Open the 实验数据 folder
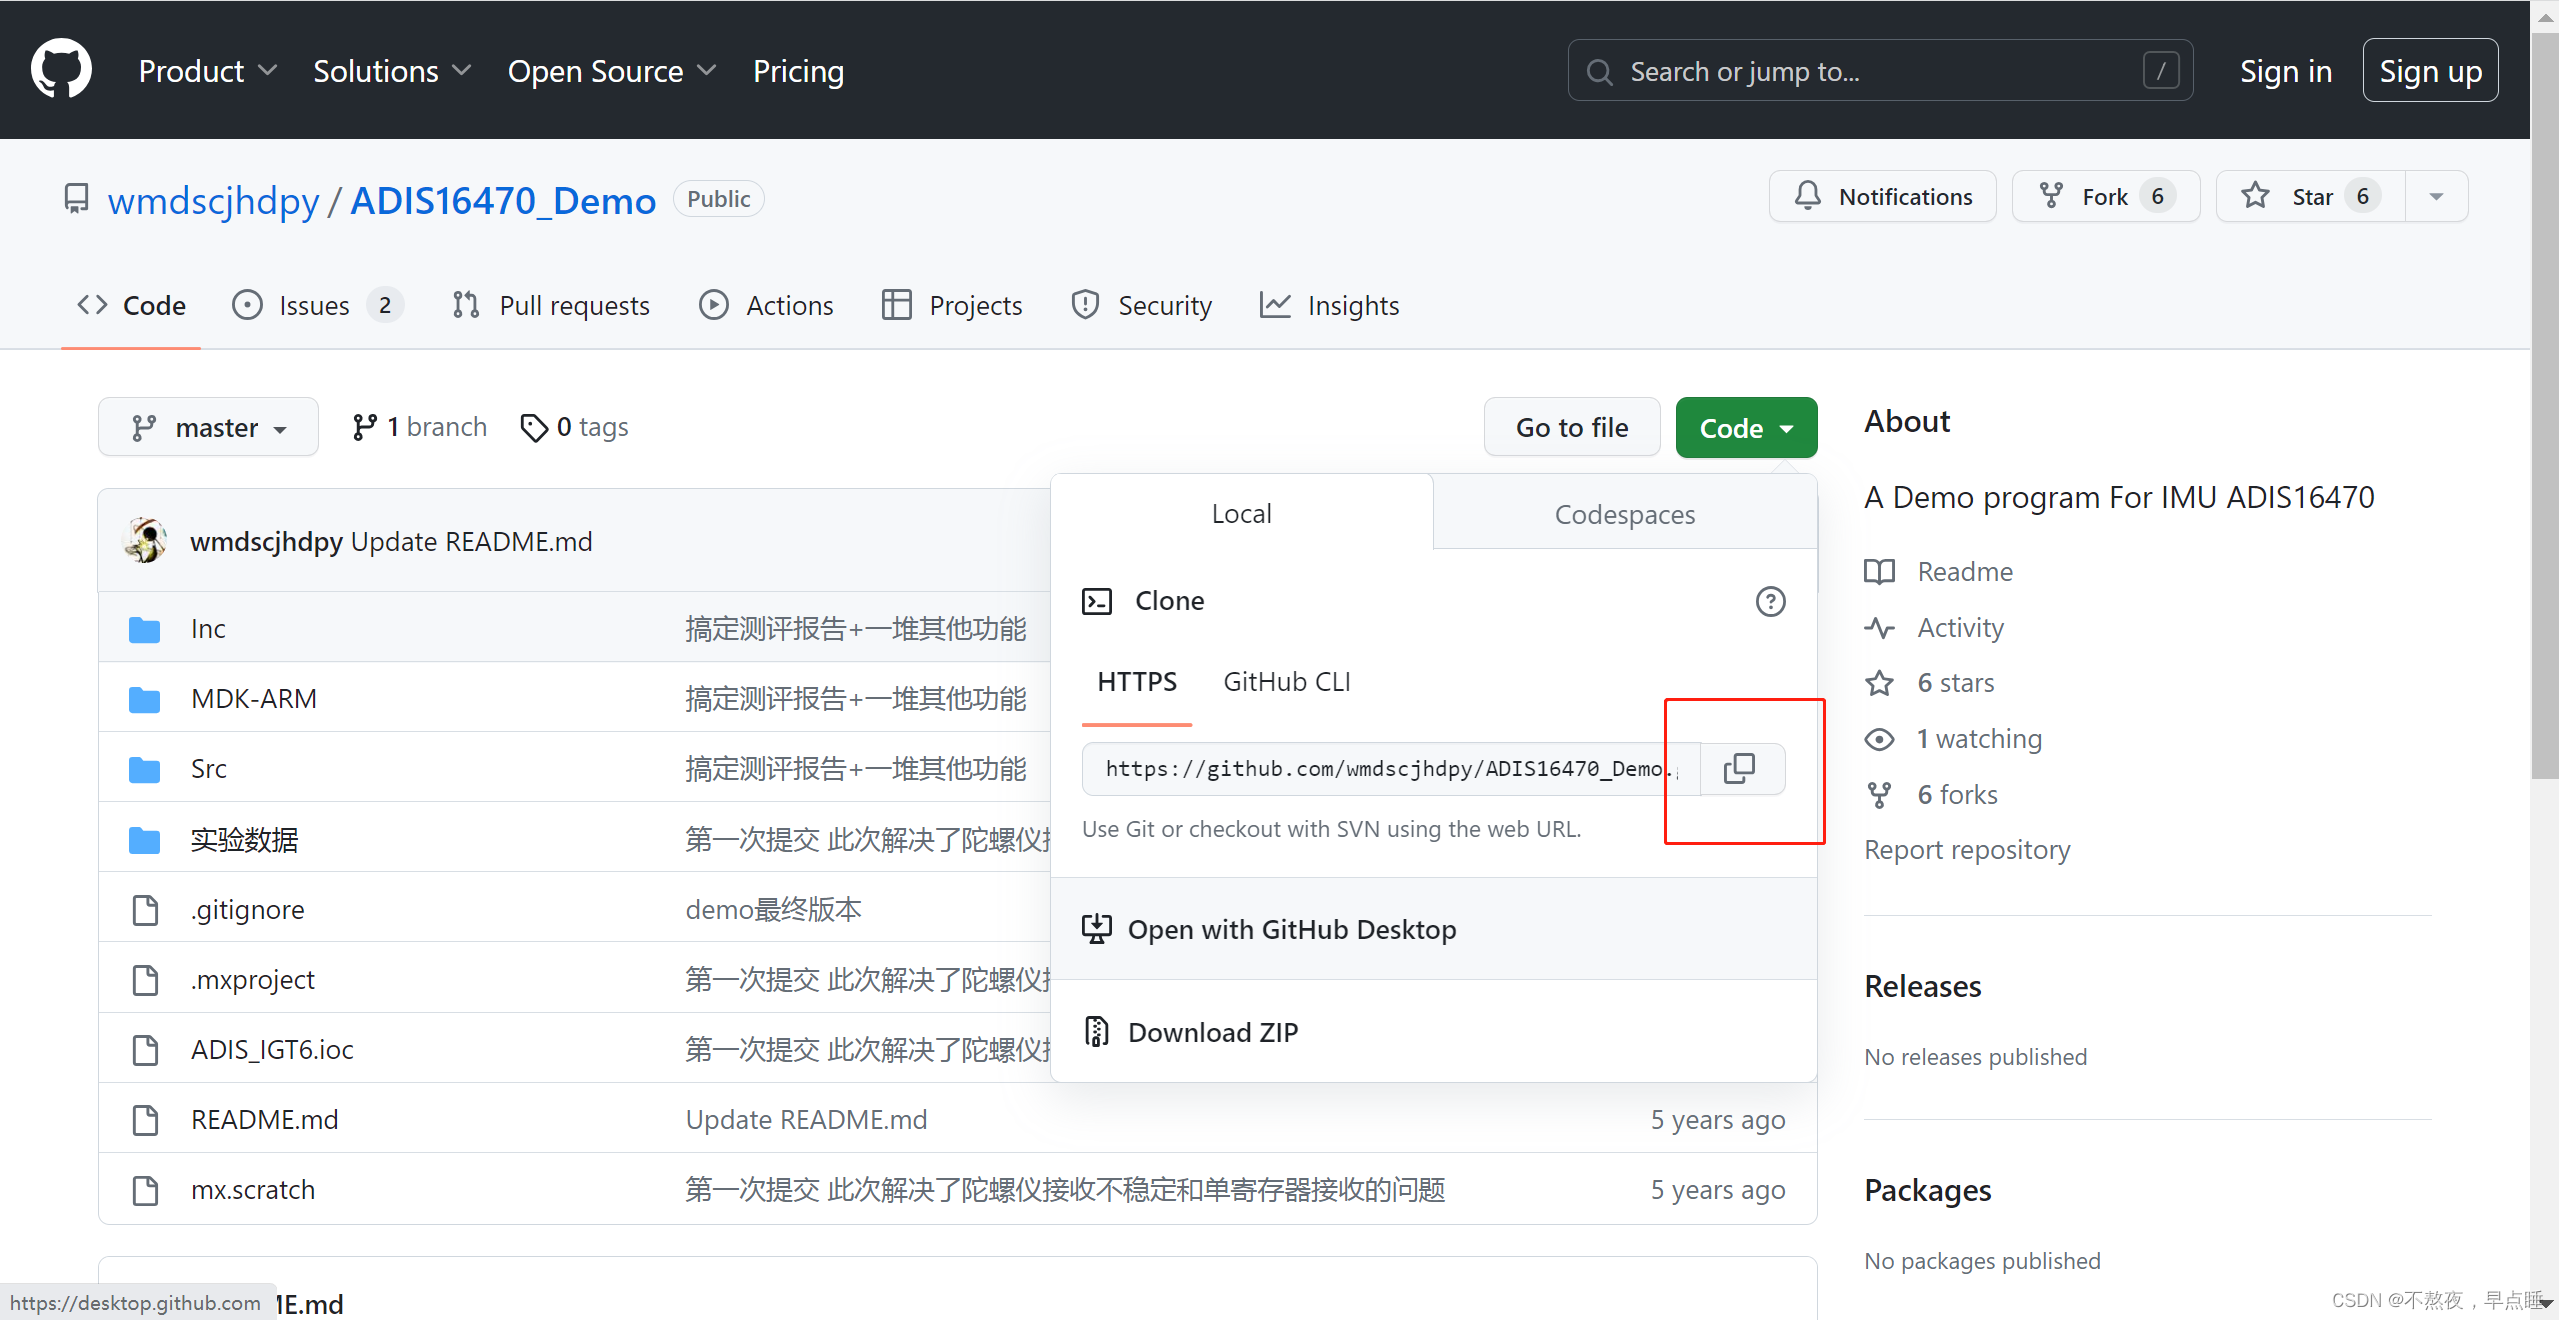Screen dimensions: 2559x1320 [x=245, y=840]
